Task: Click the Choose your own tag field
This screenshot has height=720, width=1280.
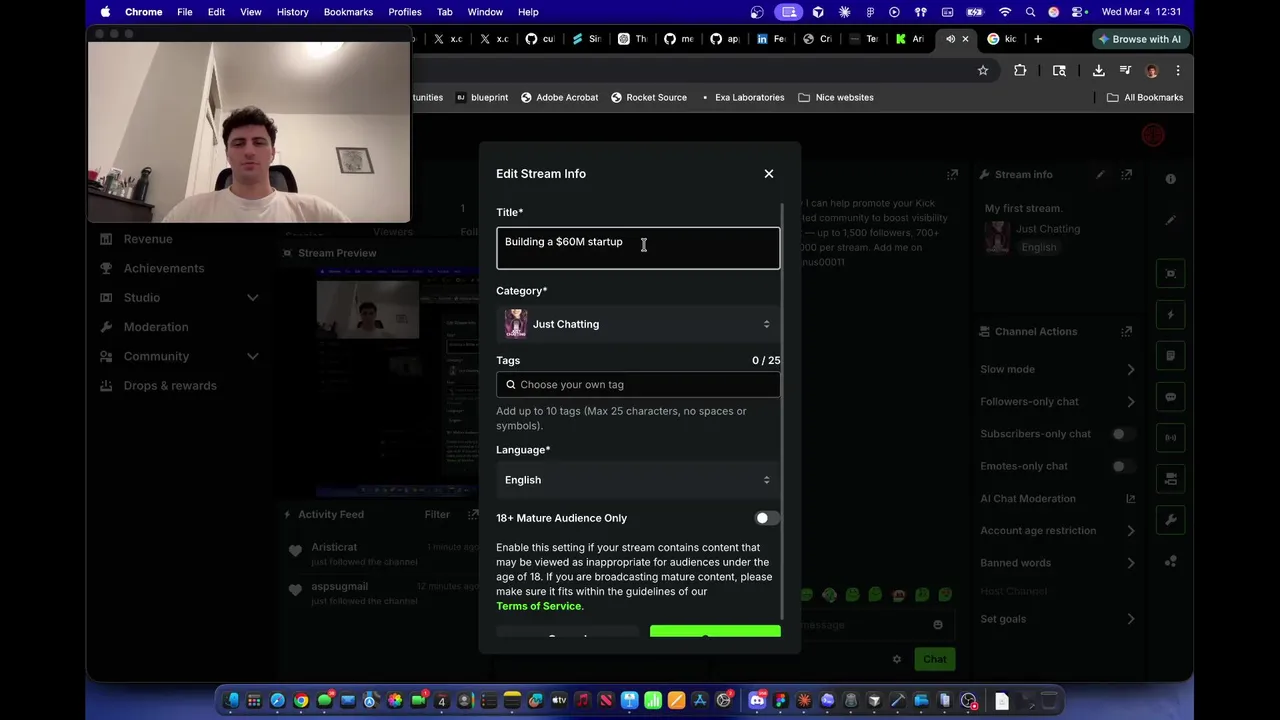Action: coord(638,385)
